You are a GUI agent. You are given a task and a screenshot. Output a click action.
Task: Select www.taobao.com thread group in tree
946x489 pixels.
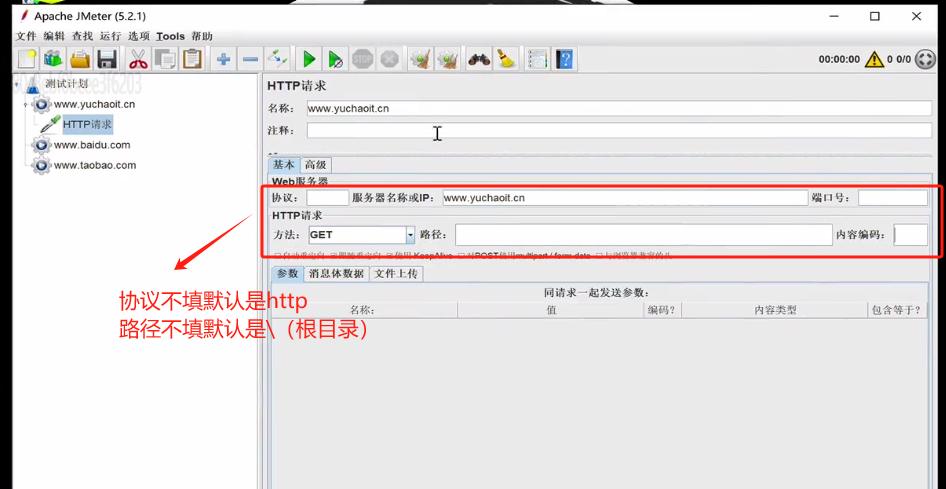click(x=95, y=165)
